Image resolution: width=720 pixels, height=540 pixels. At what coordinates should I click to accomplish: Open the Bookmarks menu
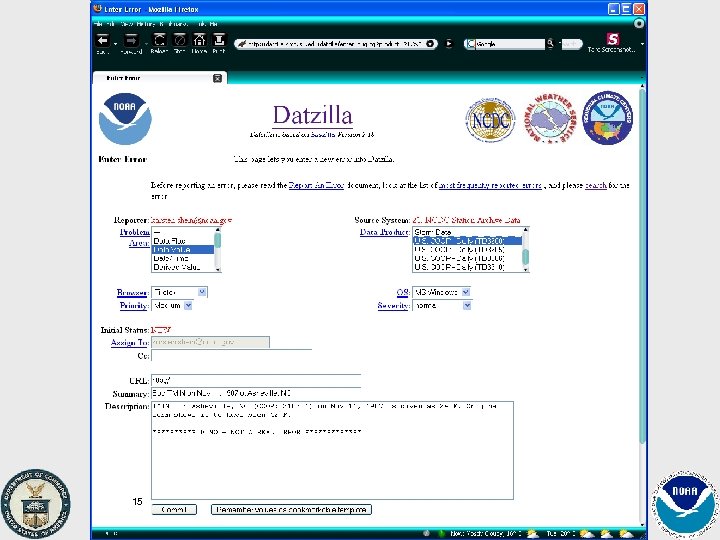174,24
